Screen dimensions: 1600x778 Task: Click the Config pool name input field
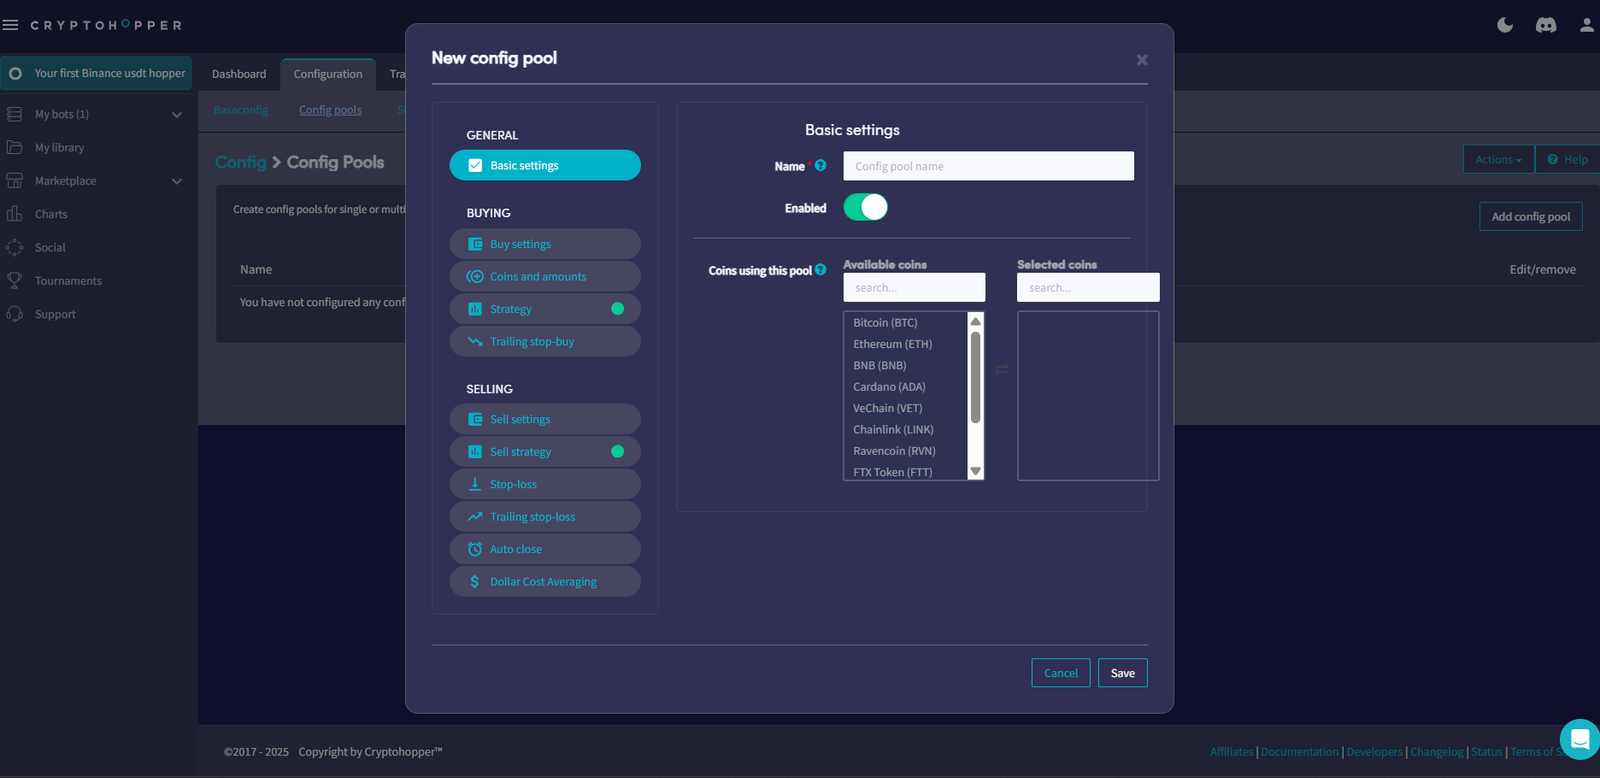pyautogui.click(x=988, y=166)
